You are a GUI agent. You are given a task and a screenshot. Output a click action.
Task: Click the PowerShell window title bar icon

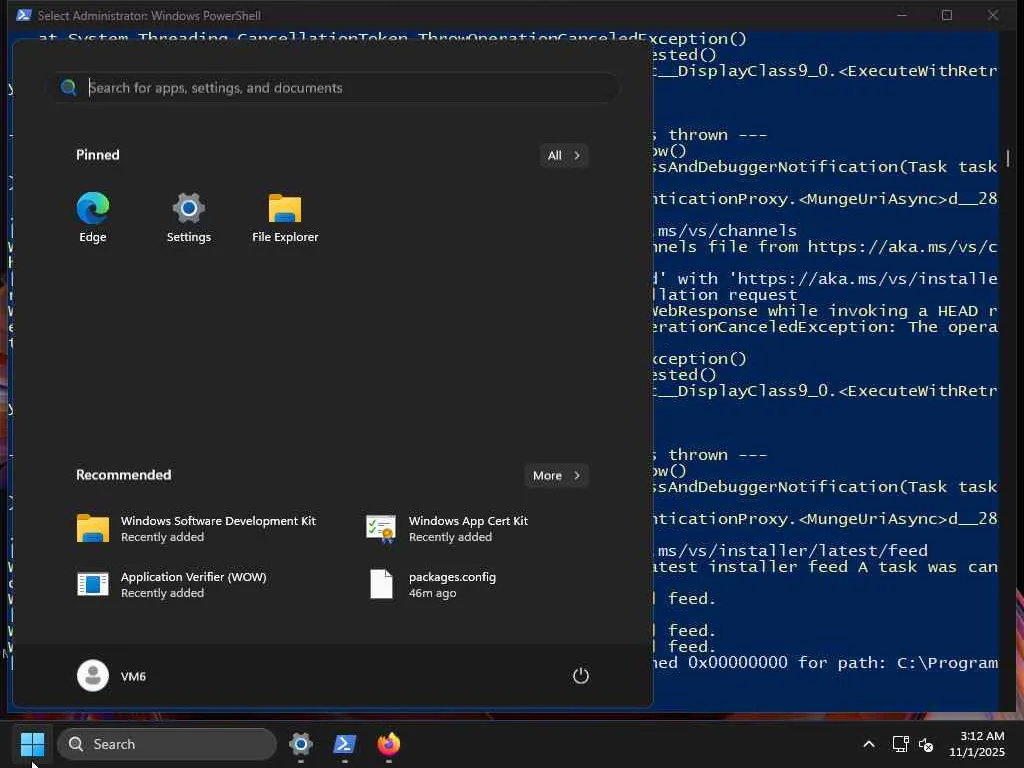[24, 15]
